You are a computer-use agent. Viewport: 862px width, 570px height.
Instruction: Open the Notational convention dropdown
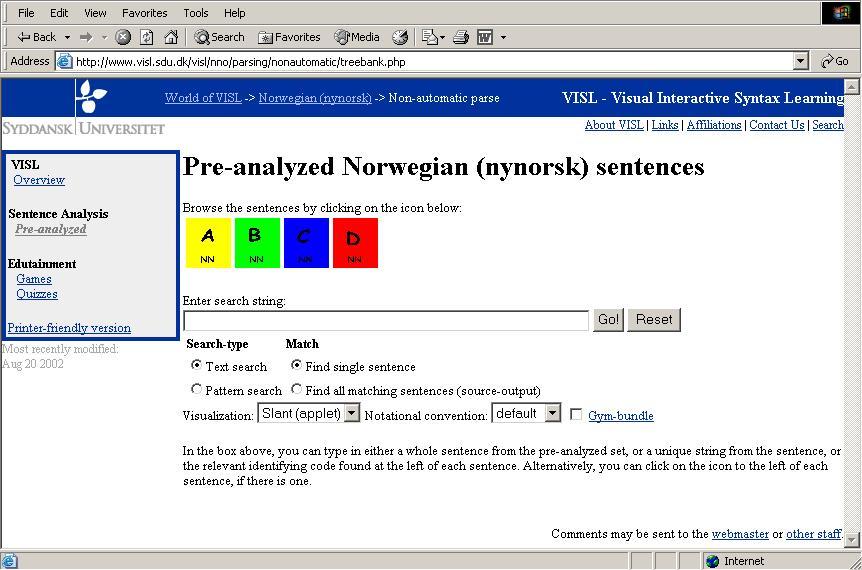552,413
